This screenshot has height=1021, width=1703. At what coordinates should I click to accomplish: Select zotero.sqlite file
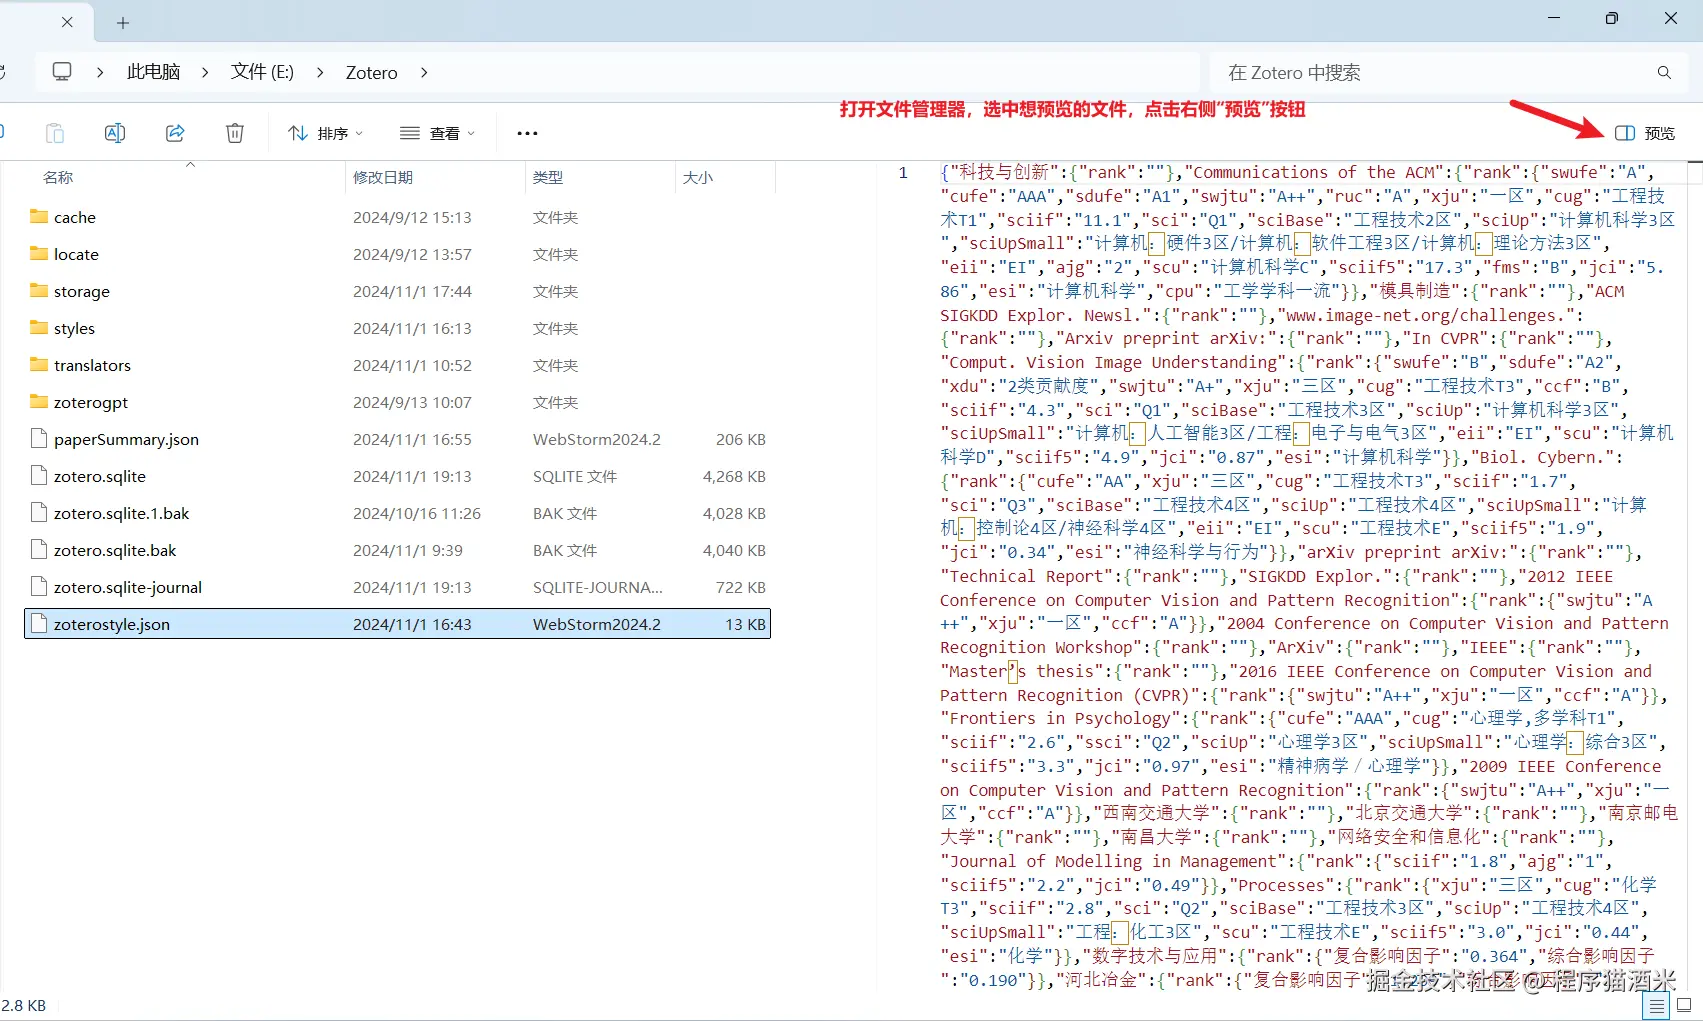click(397, 476)
